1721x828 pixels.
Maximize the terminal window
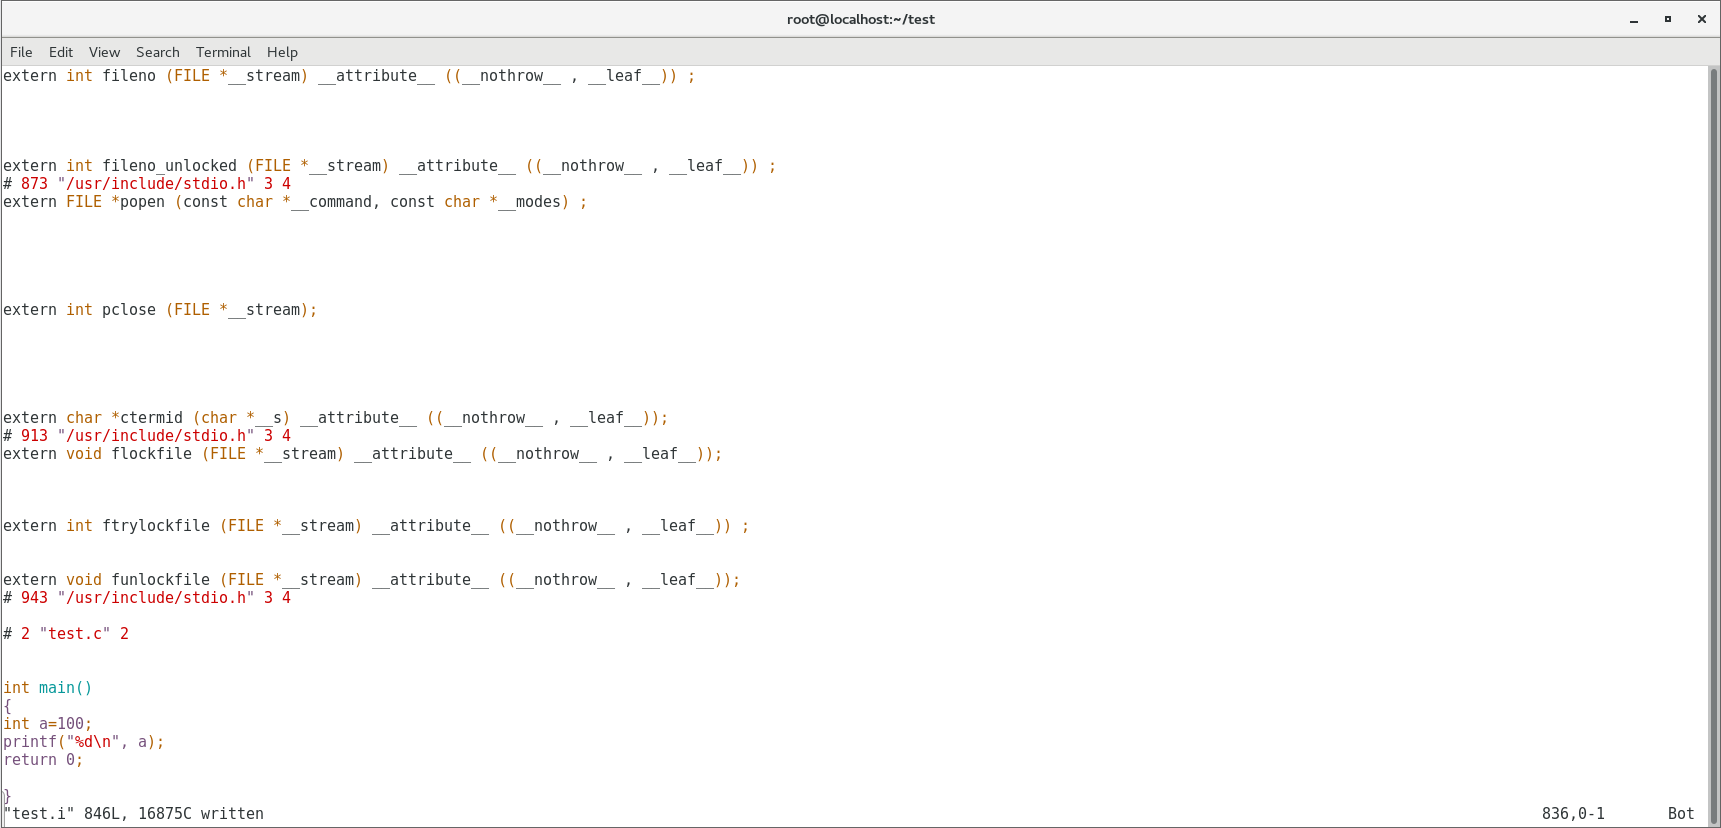coord(1668,19)
